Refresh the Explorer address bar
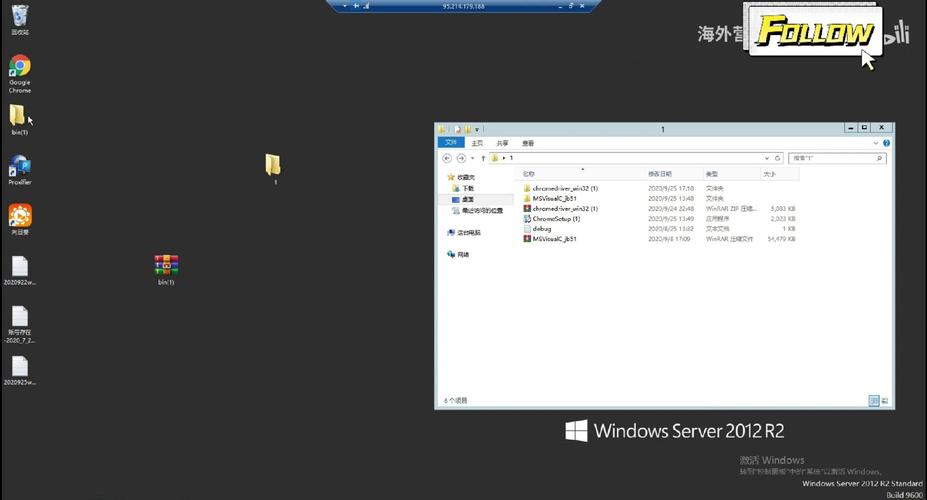 click(x=778, y=158)
